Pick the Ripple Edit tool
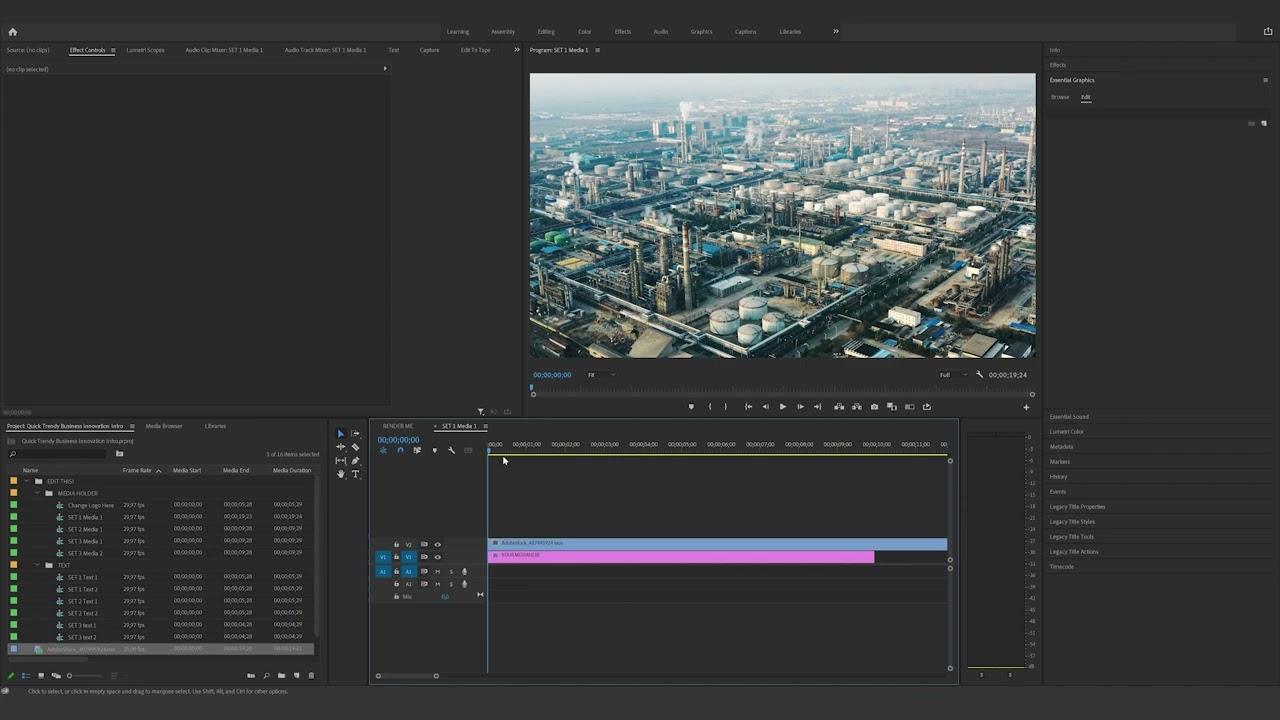 point(340,447)
